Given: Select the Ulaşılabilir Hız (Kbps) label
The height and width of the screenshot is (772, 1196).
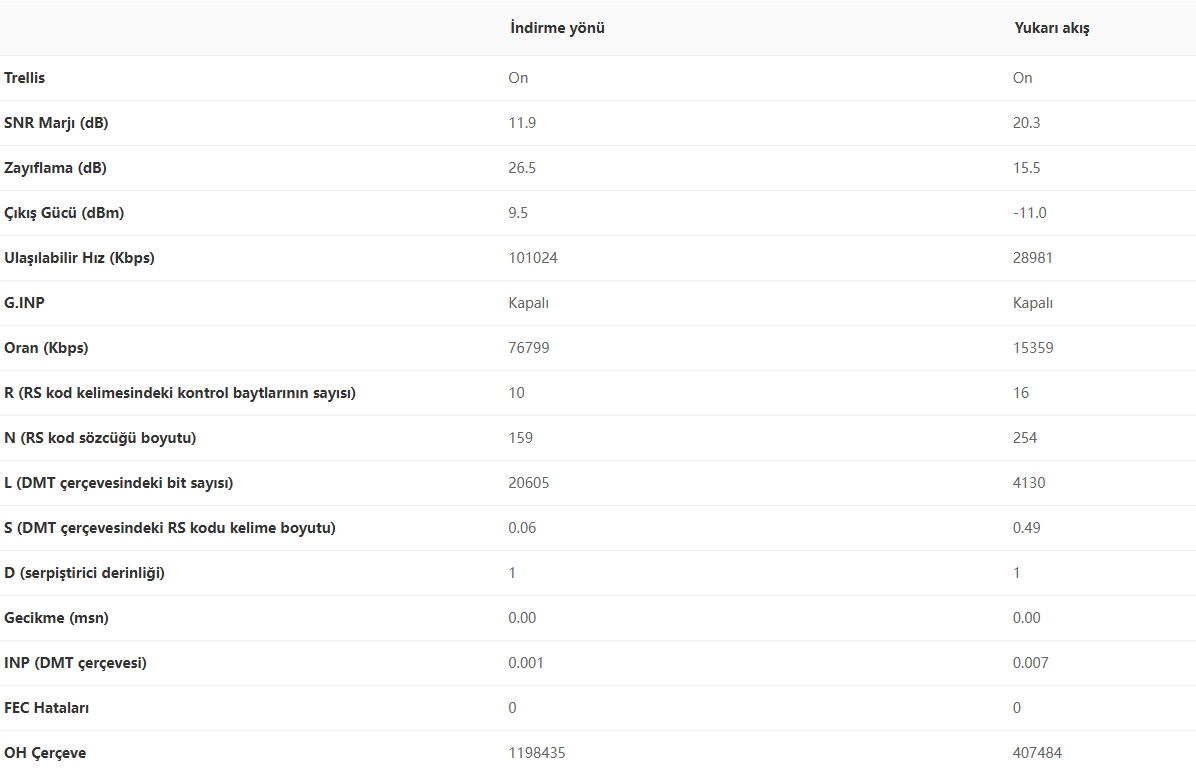Looking at the screenshot, I should (x=79, y=258).
